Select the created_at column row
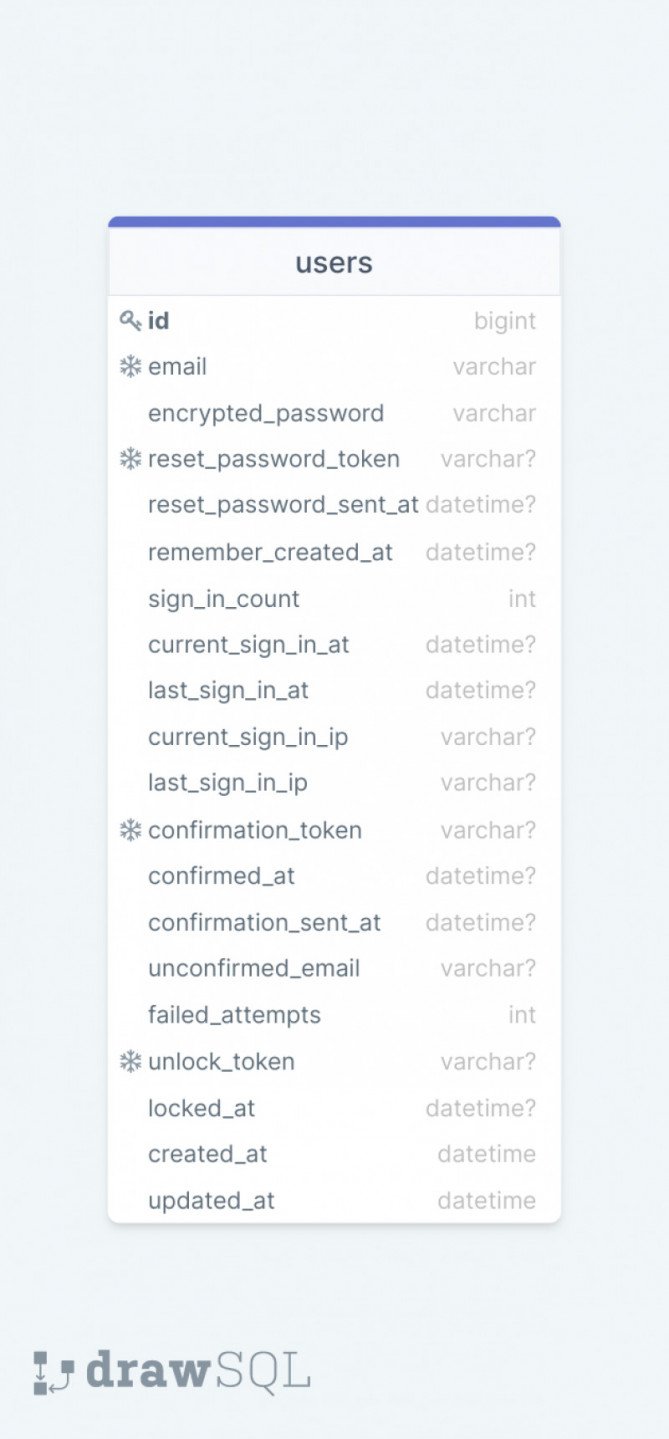 pos(334,1154)
